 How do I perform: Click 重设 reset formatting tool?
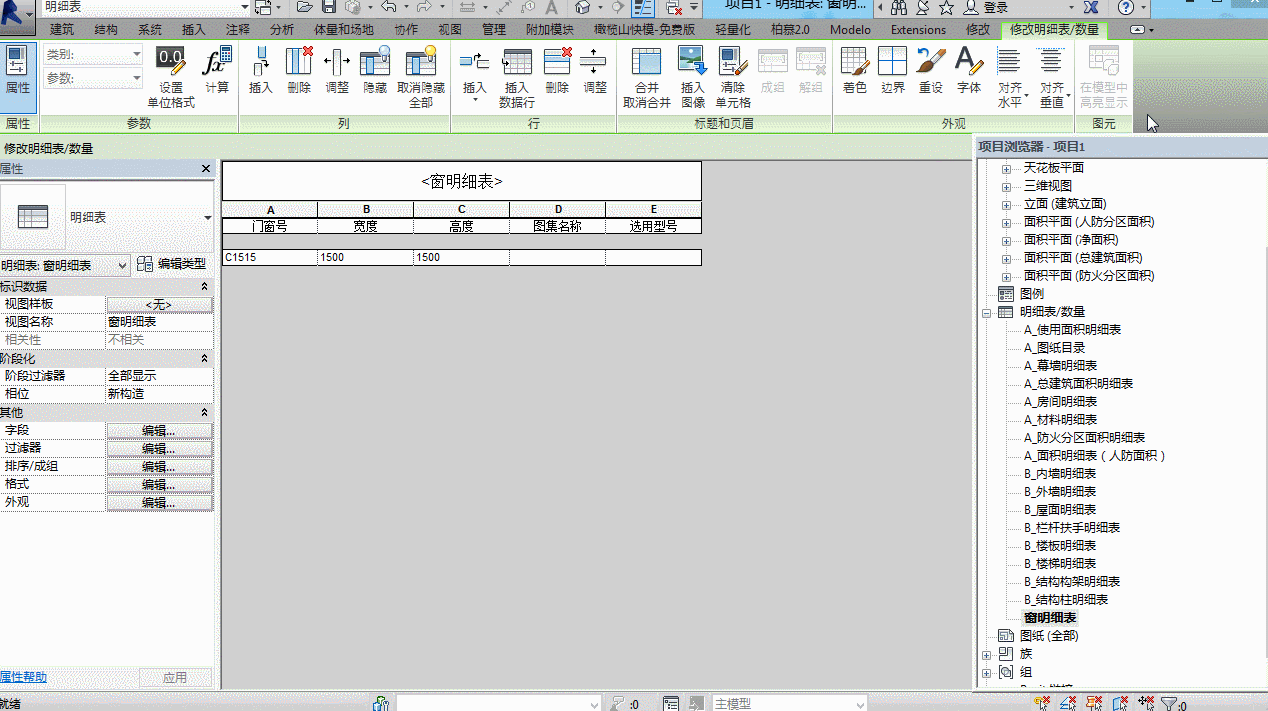point(931,70)
